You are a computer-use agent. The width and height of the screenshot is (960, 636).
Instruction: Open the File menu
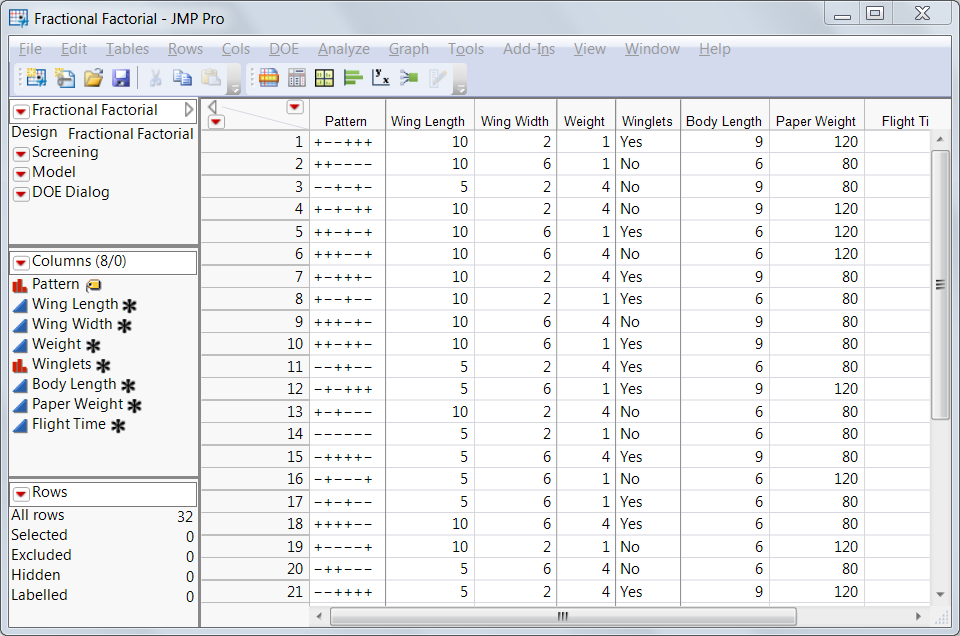(x=31, y=49)
